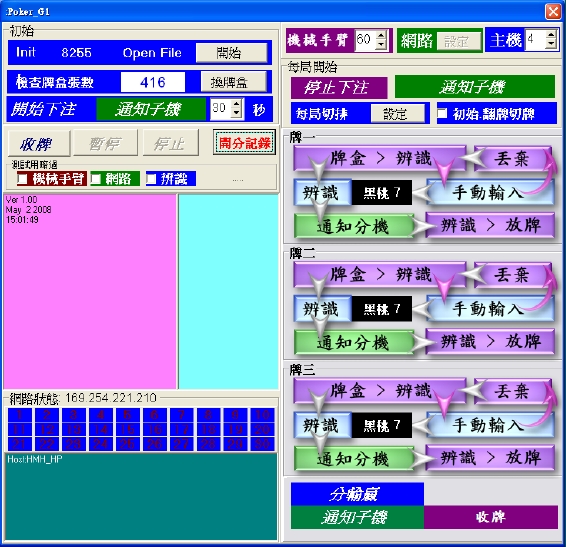Click network status cell number 15
566x547 pixels.
click(128, 429)
